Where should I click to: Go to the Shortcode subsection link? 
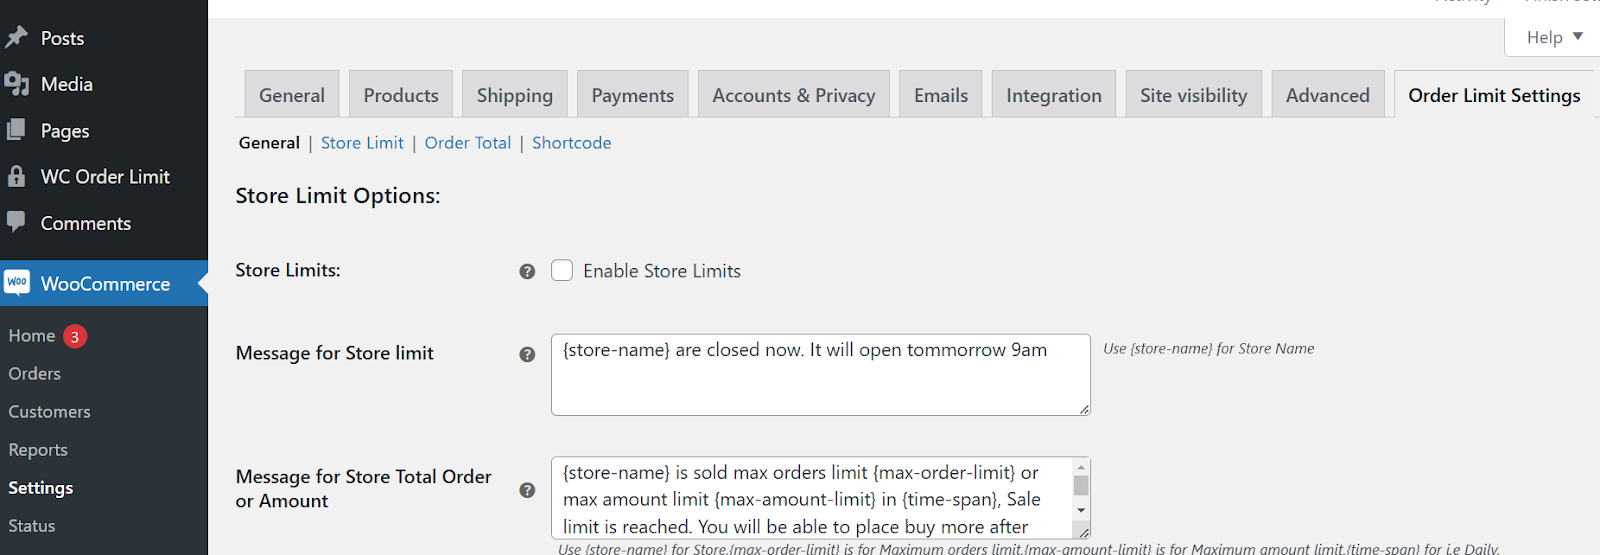(x=571, y=143)
